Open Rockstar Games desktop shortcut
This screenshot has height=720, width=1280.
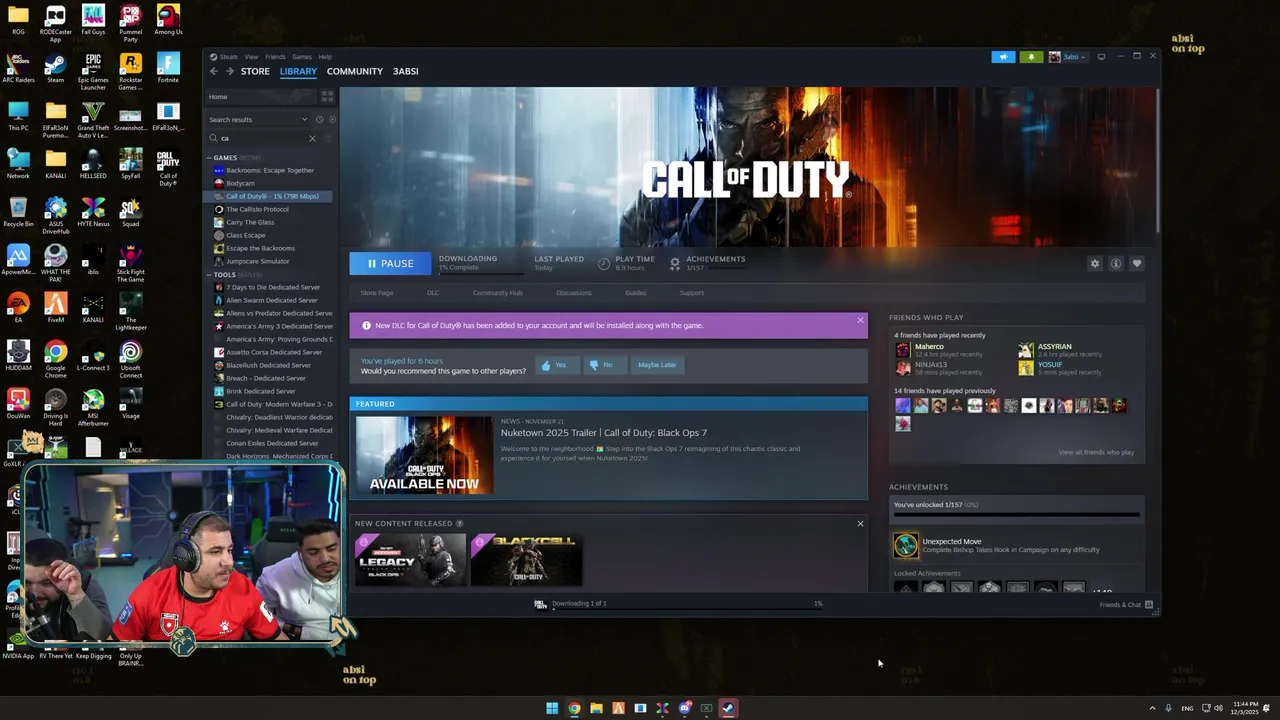(x=130, y=68)
